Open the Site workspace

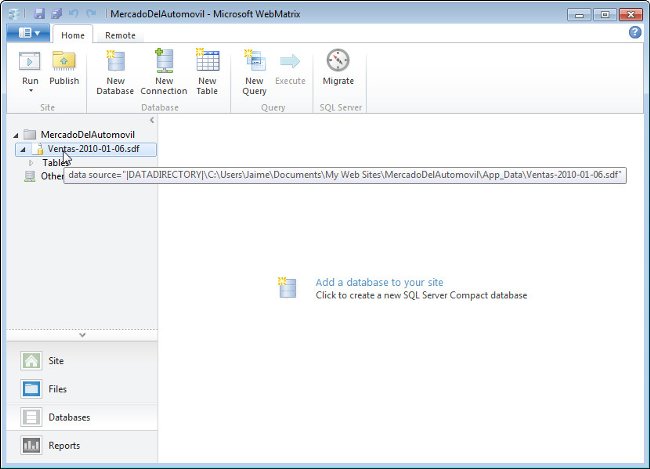tap(82, 361)
